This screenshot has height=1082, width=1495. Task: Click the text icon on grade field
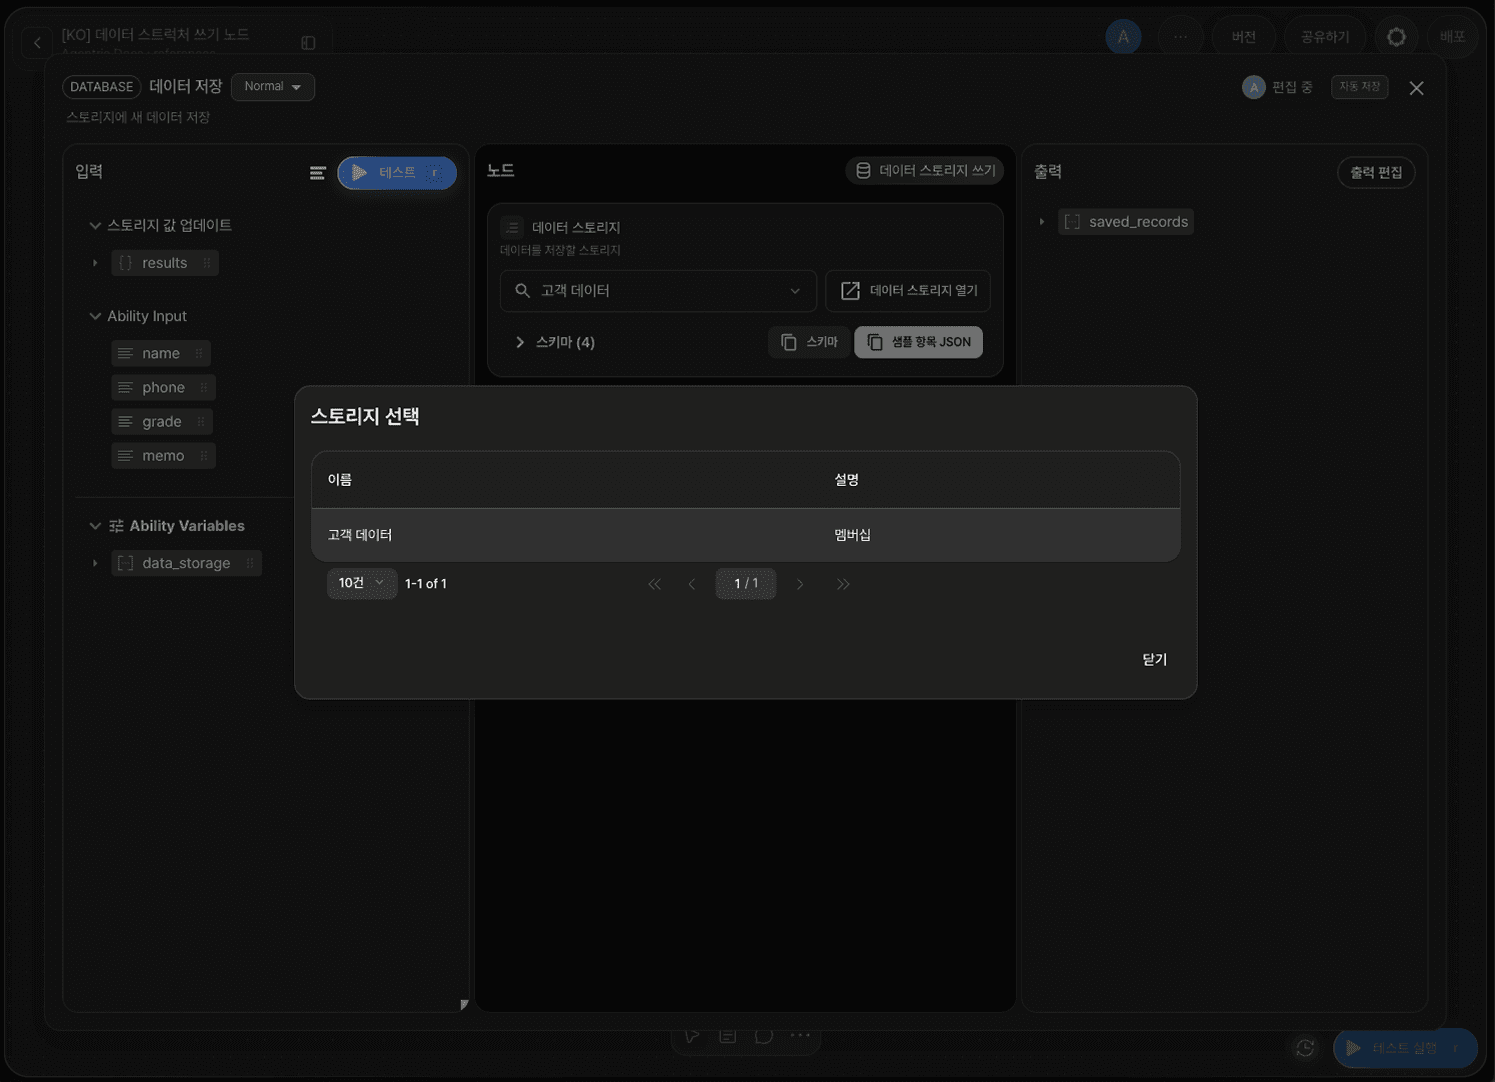(x=125, y=421)
